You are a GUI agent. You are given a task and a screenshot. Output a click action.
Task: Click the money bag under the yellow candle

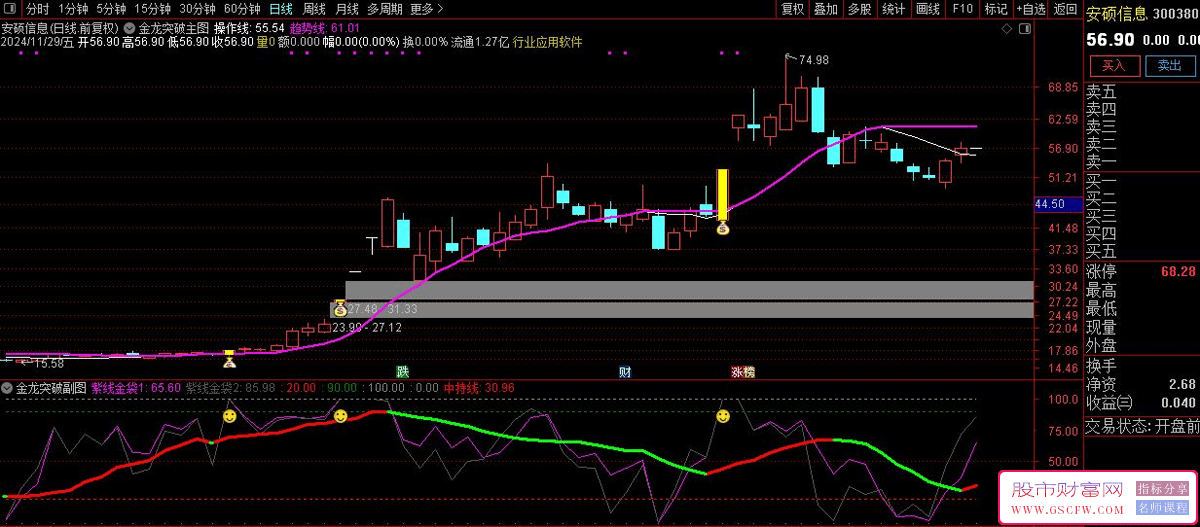[x=723, y=228]
